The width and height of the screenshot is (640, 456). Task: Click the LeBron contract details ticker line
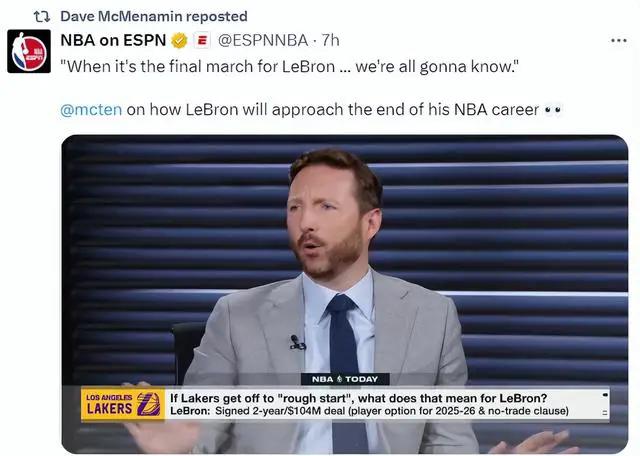pyautogui.click(x=369, y=411)
